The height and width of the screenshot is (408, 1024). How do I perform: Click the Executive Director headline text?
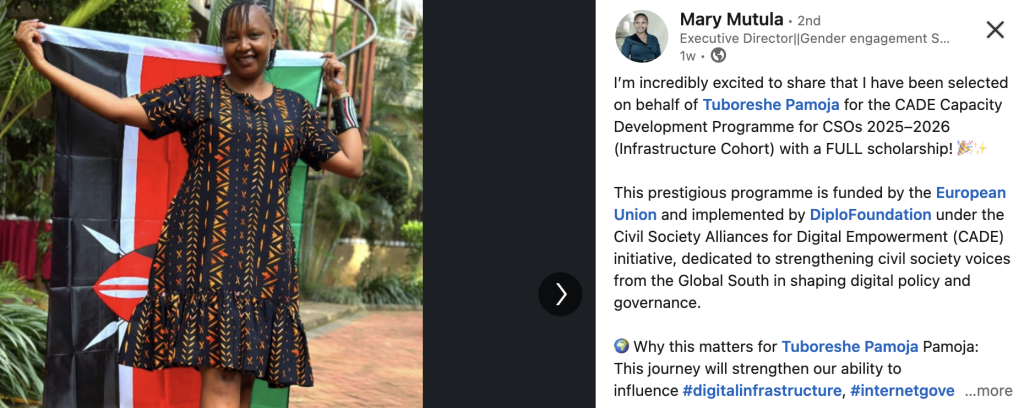pos(814,38)
